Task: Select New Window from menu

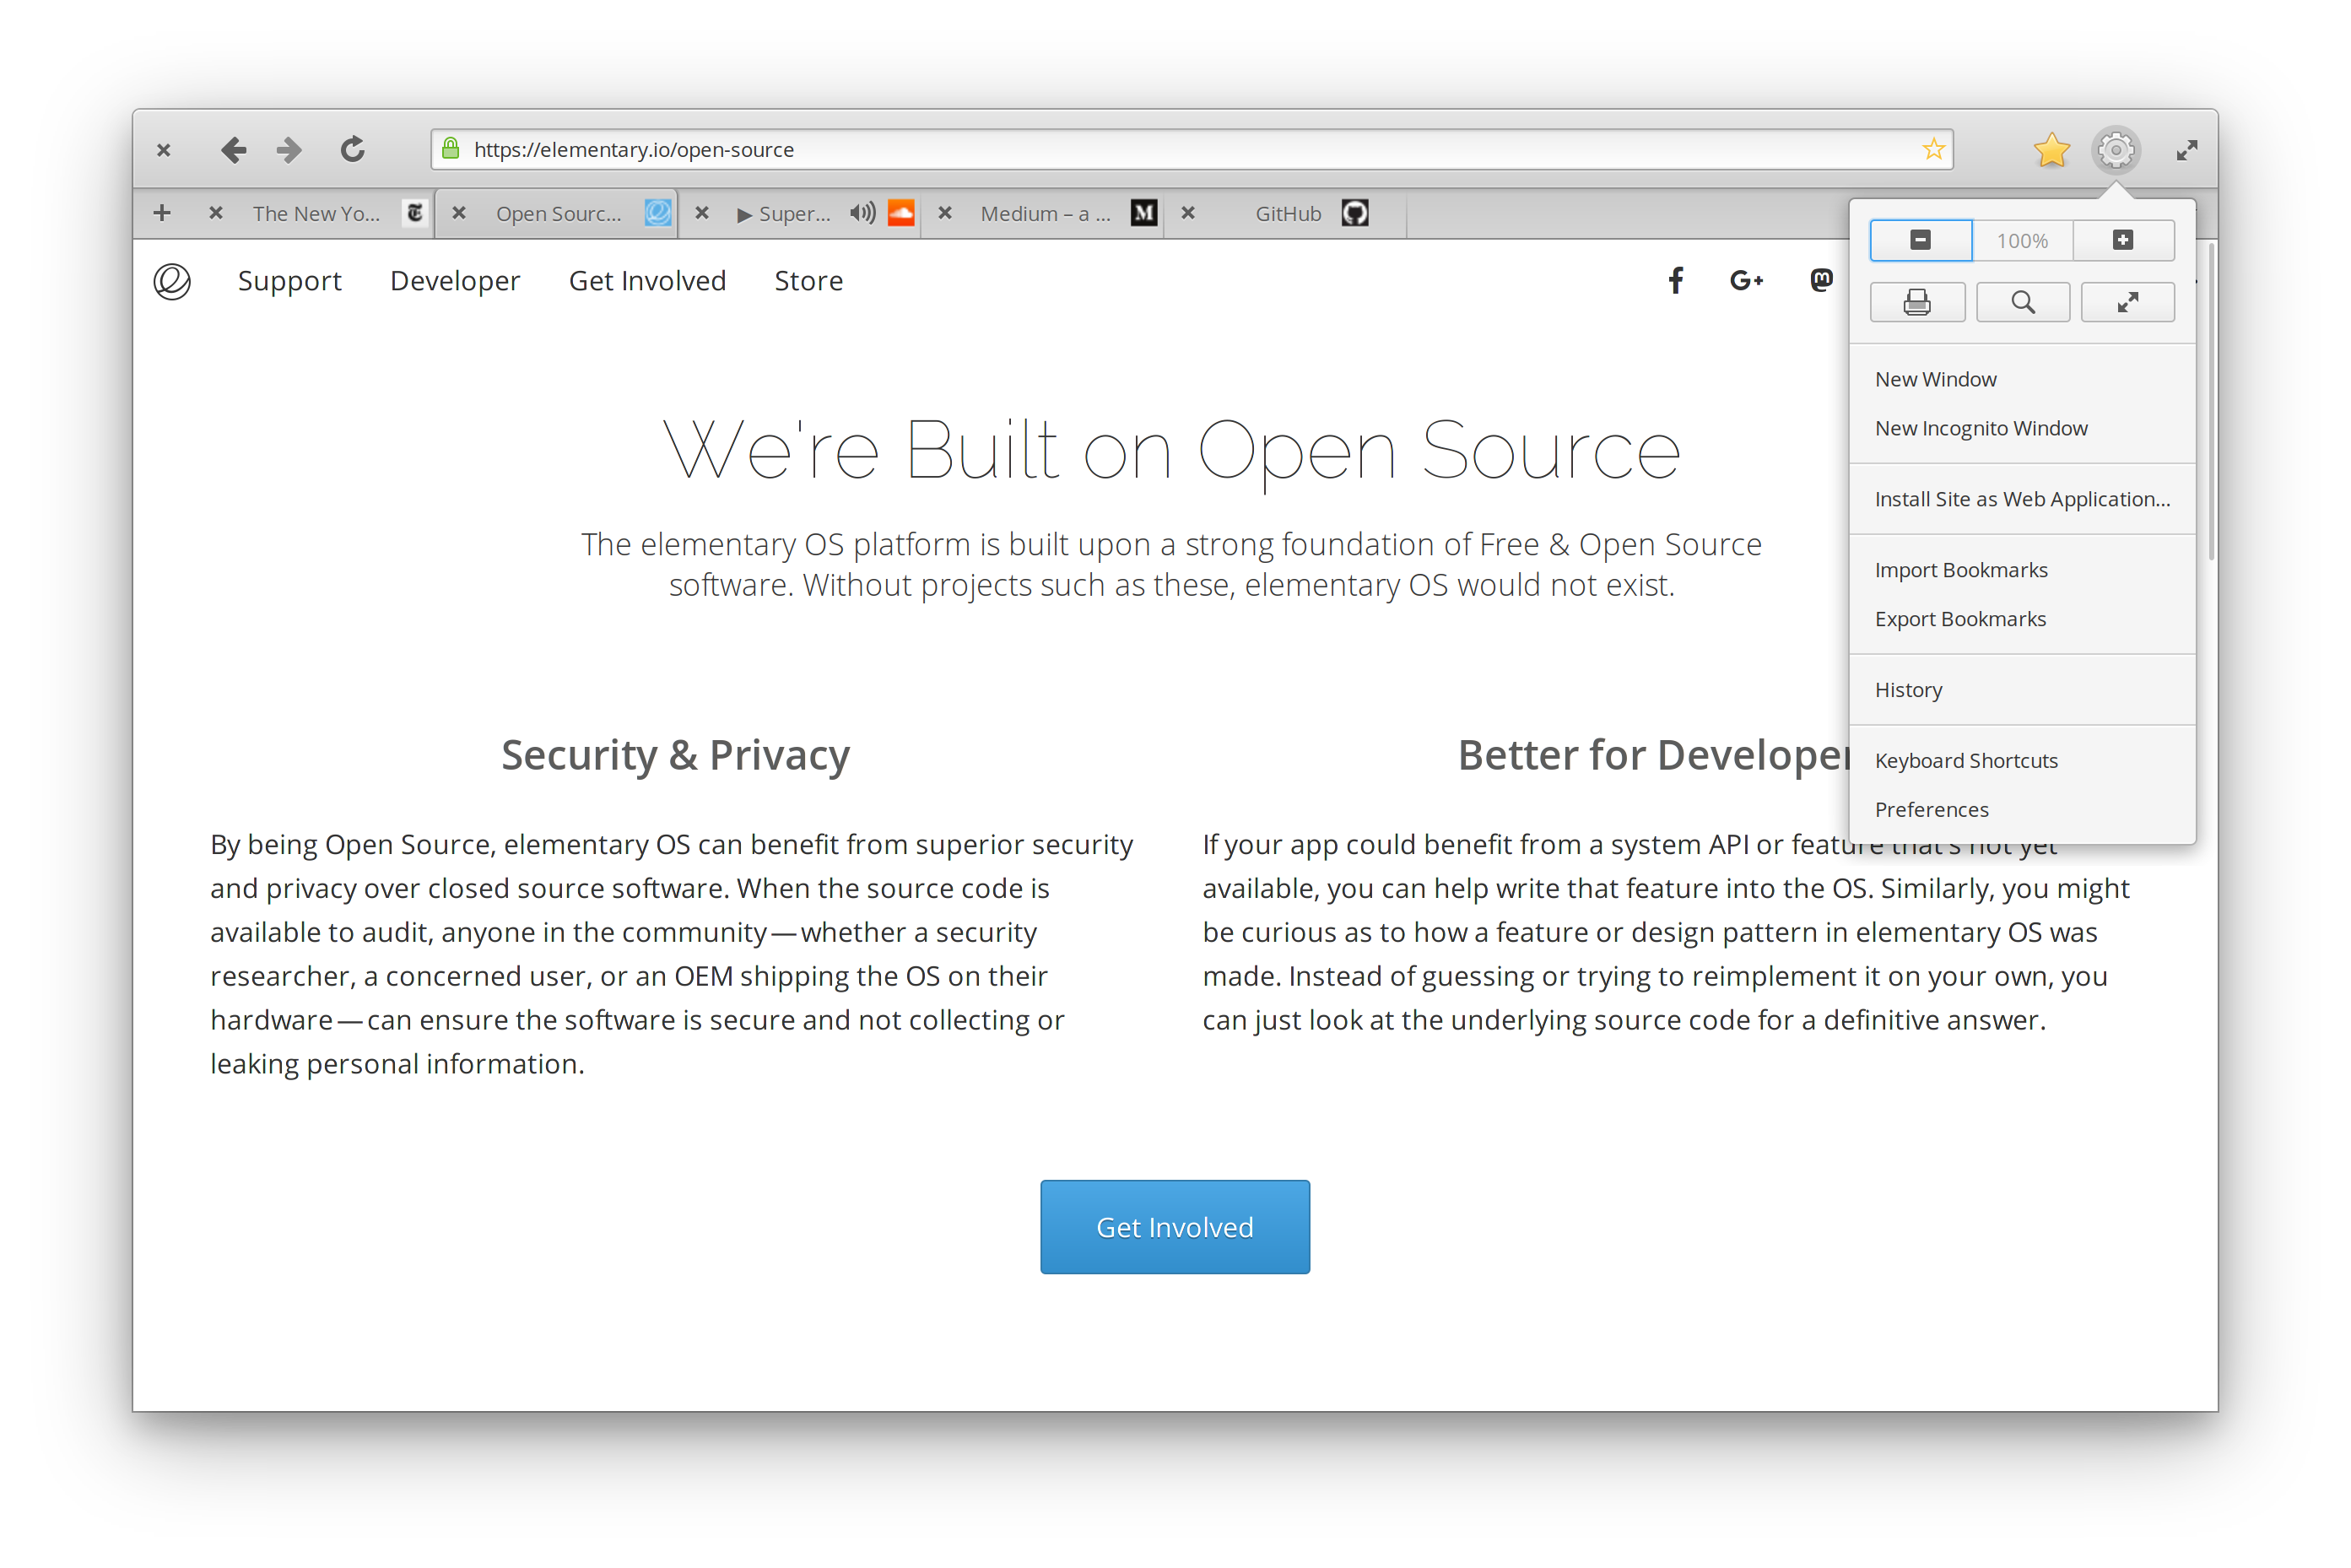Action: [x=2022, y=379]
